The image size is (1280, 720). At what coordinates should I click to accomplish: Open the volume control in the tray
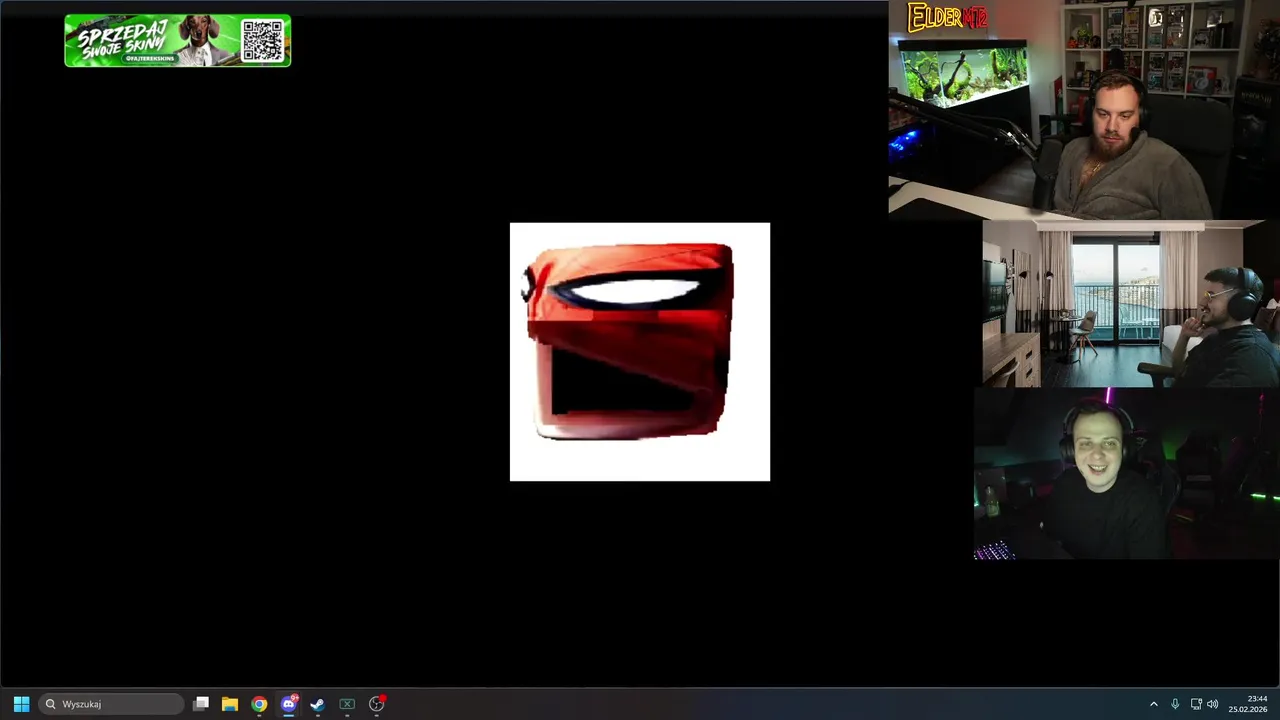pos(1213,704)
